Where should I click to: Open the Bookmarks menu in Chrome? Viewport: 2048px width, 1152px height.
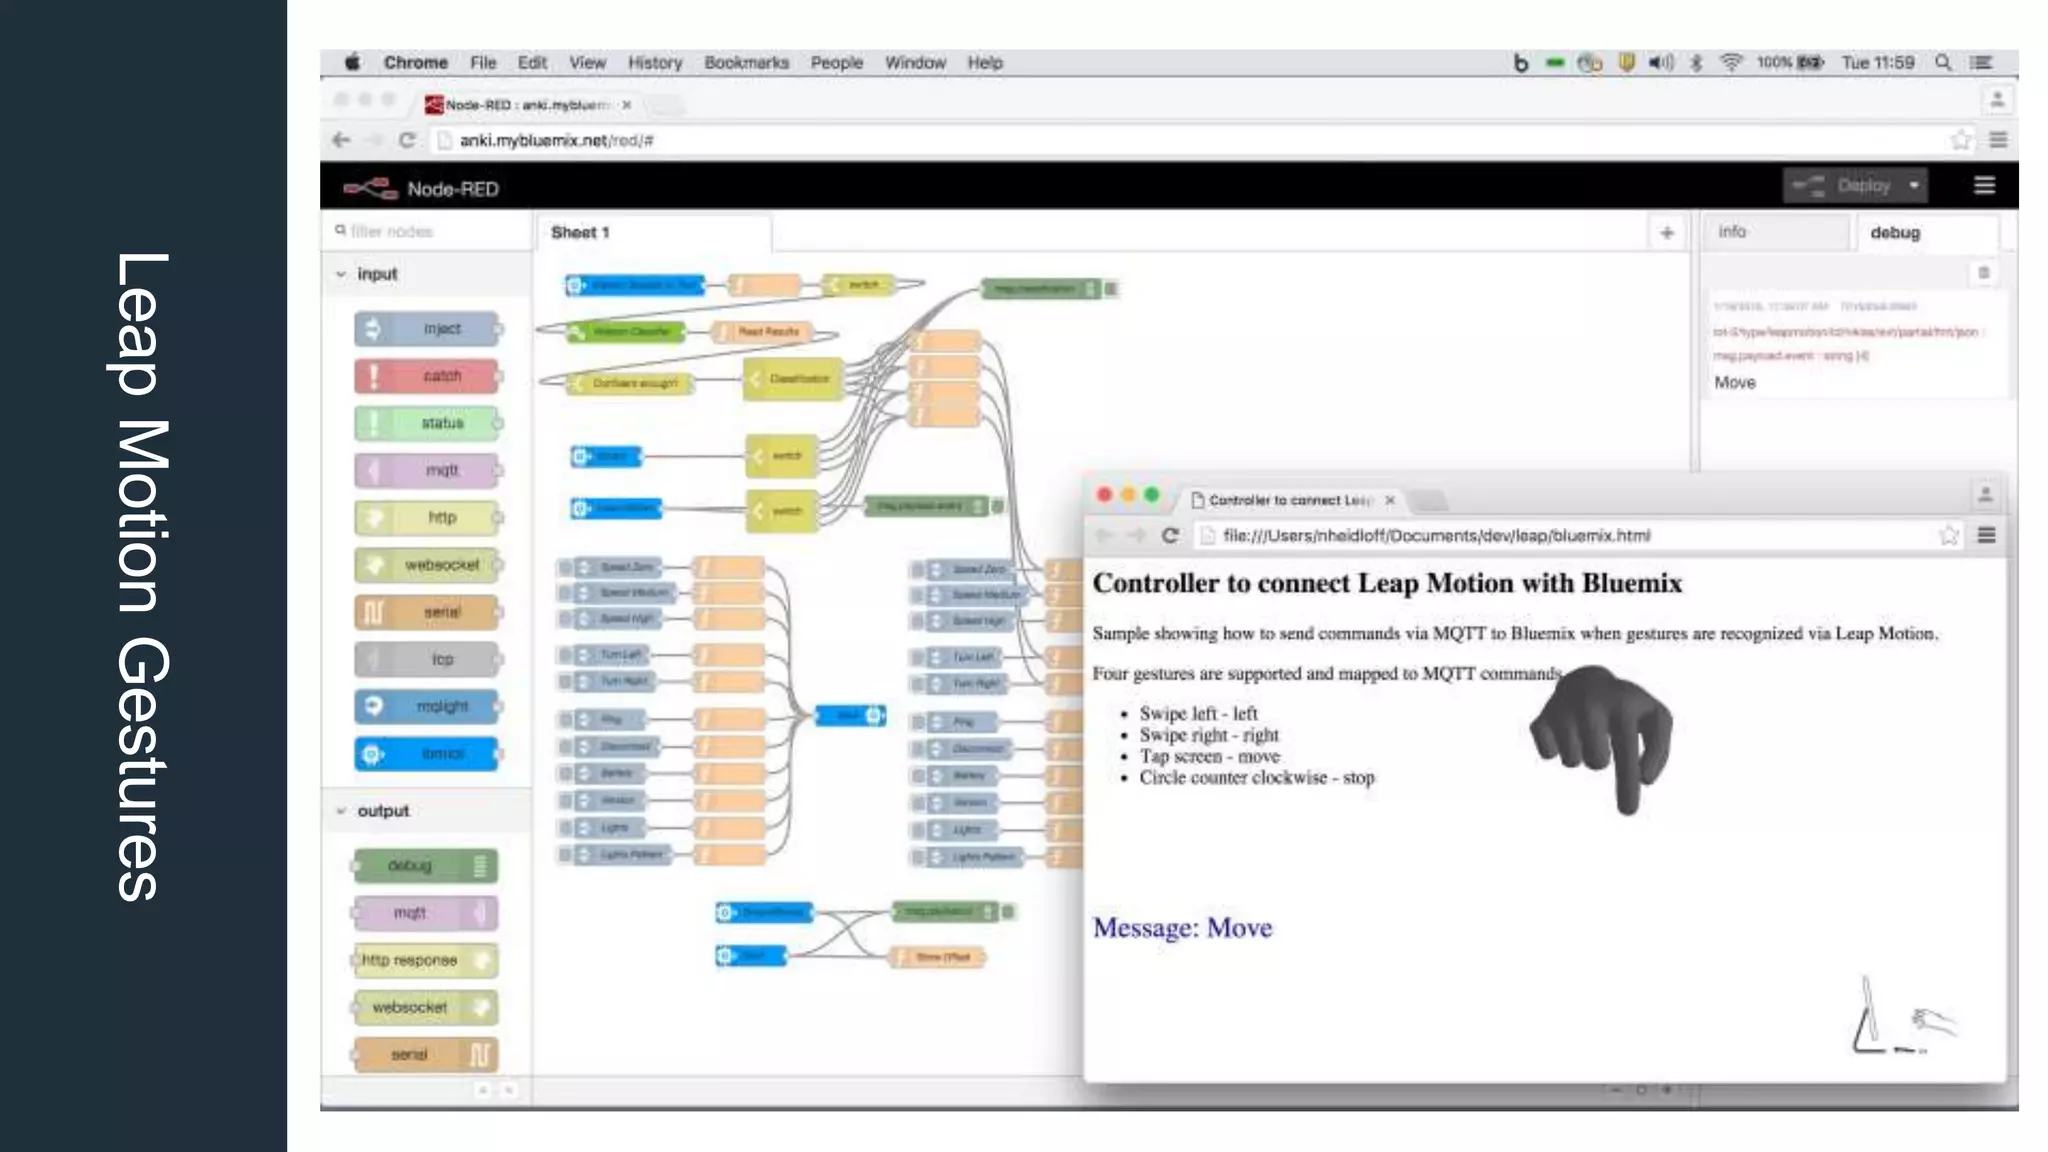[746, 62]
